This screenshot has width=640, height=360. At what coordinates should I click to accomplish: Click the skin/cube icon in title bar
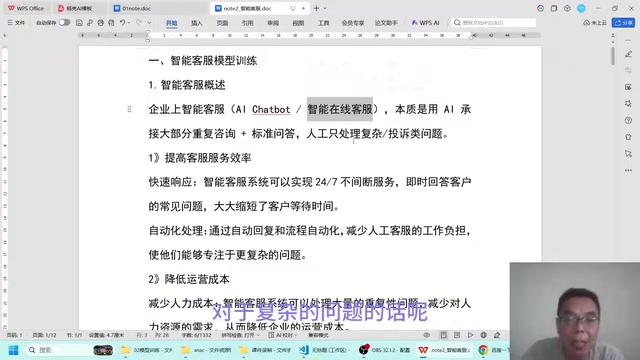tap(567, 8)
